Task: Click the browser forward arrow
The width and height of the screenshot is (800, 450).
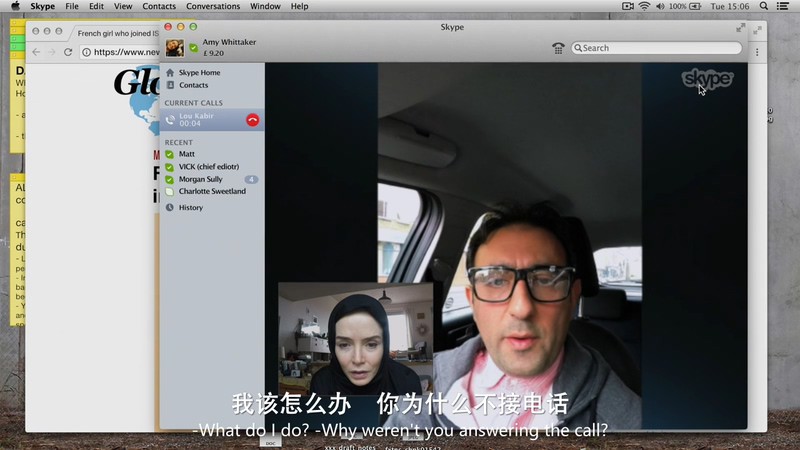Action: click(x=52, y=52)
